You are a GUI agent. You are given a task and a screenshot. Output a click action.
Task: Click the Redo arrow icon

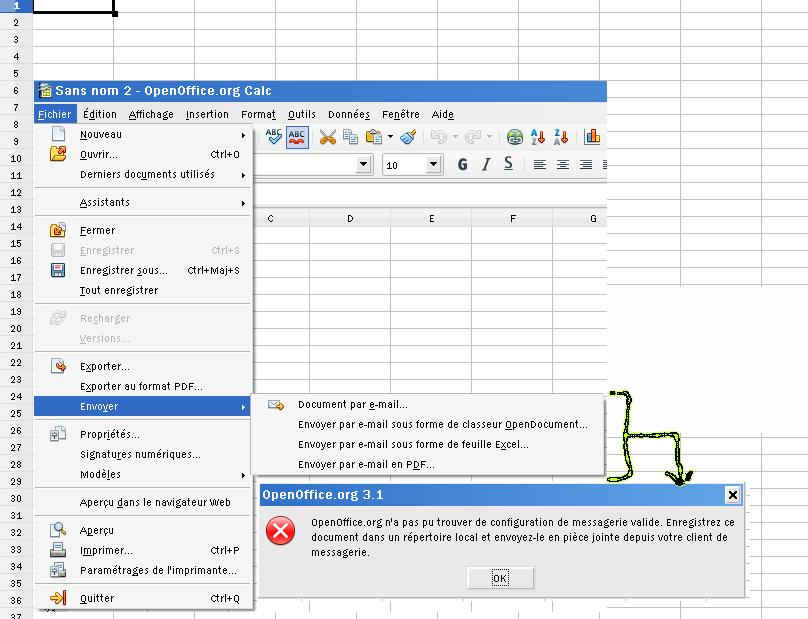[x=473, y=137]
